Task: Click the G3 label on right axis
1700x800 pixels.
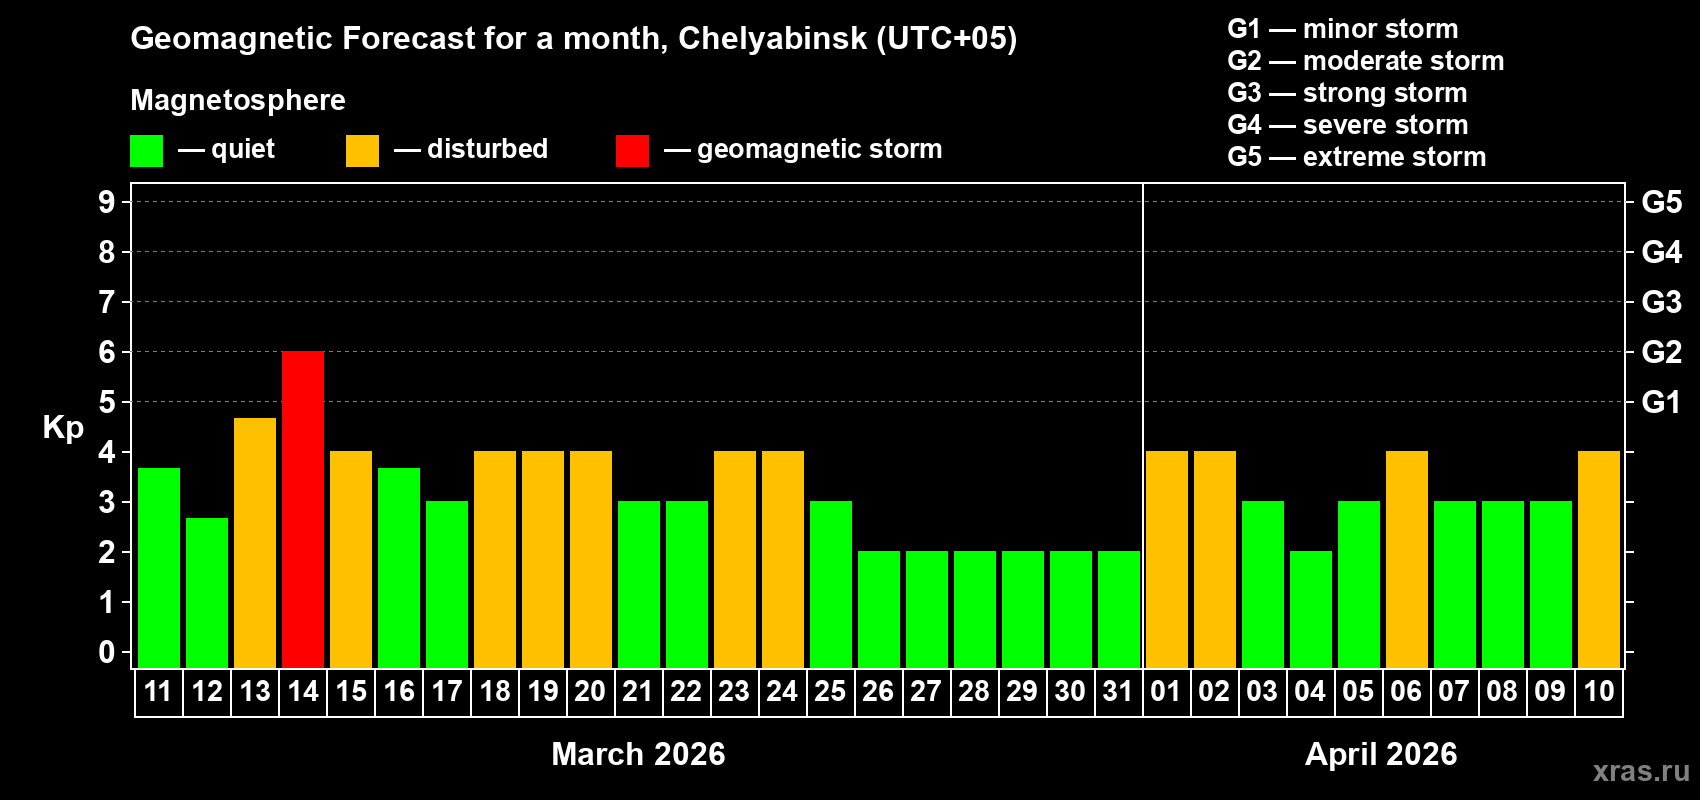Action: [x=1662, y=302]
